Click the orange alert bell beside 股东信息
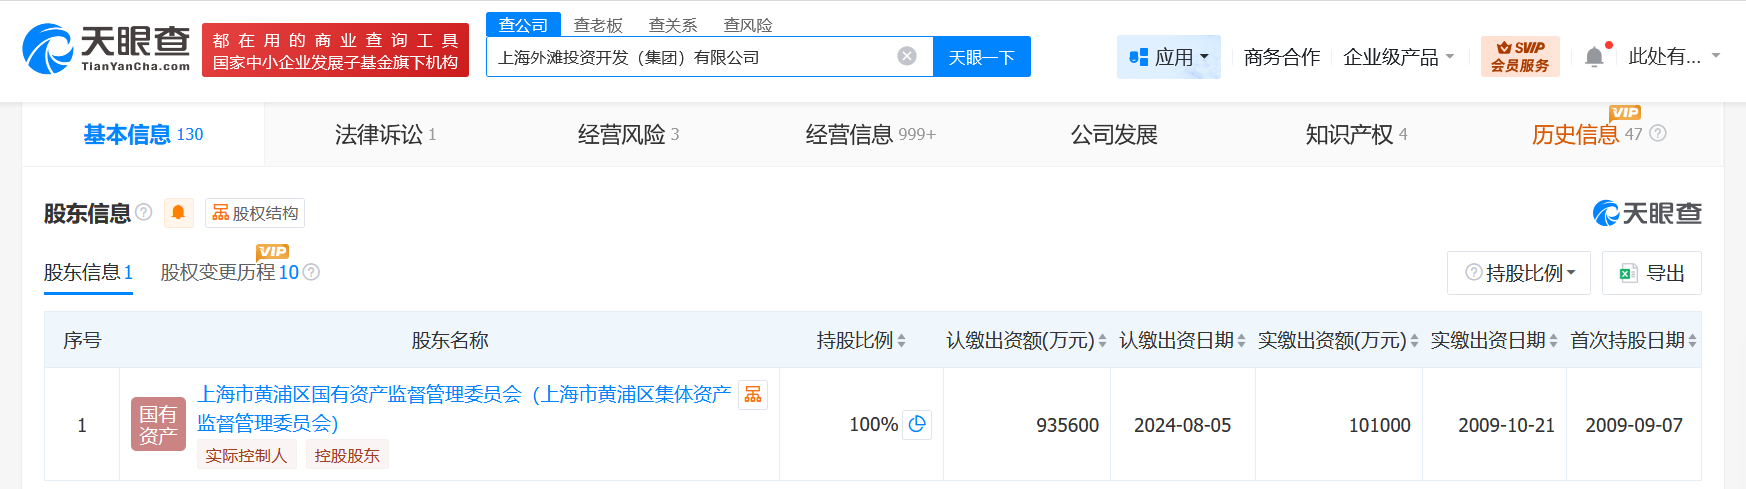 (178, 213)
